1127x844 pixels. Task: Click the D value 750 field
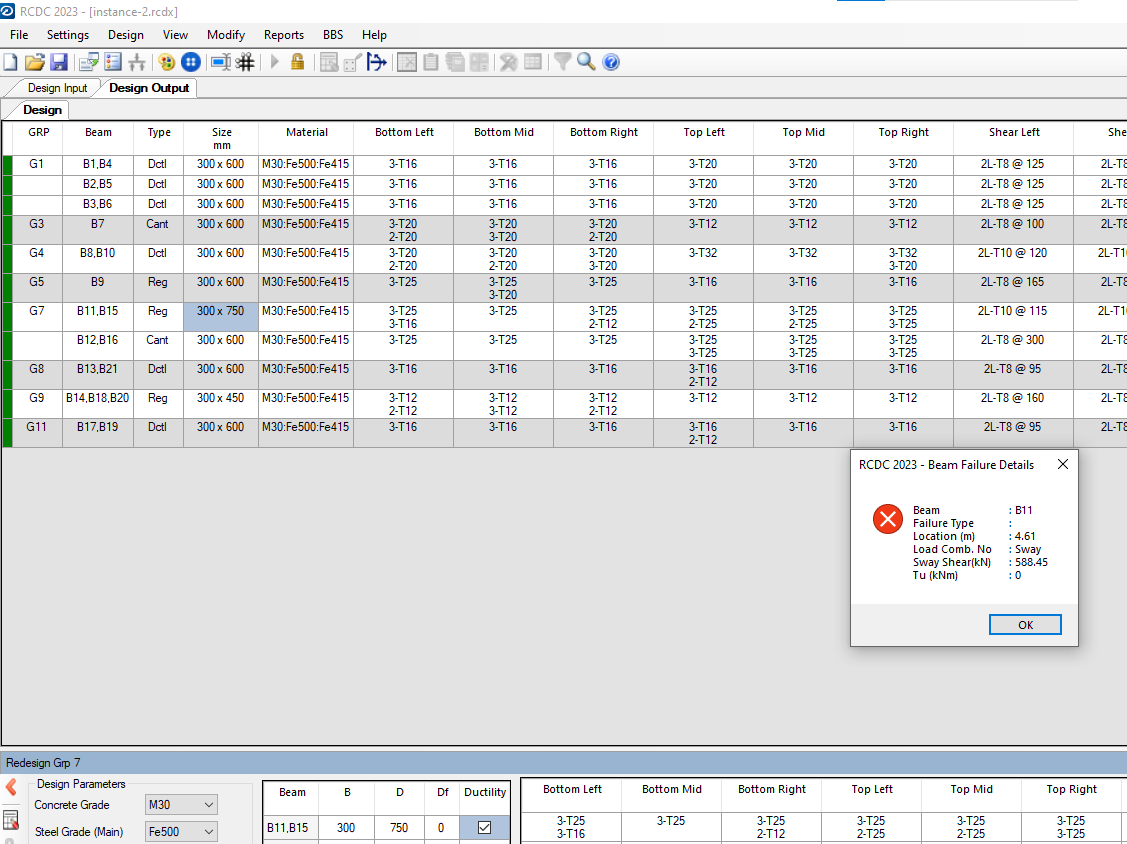[x=399, y=828]
